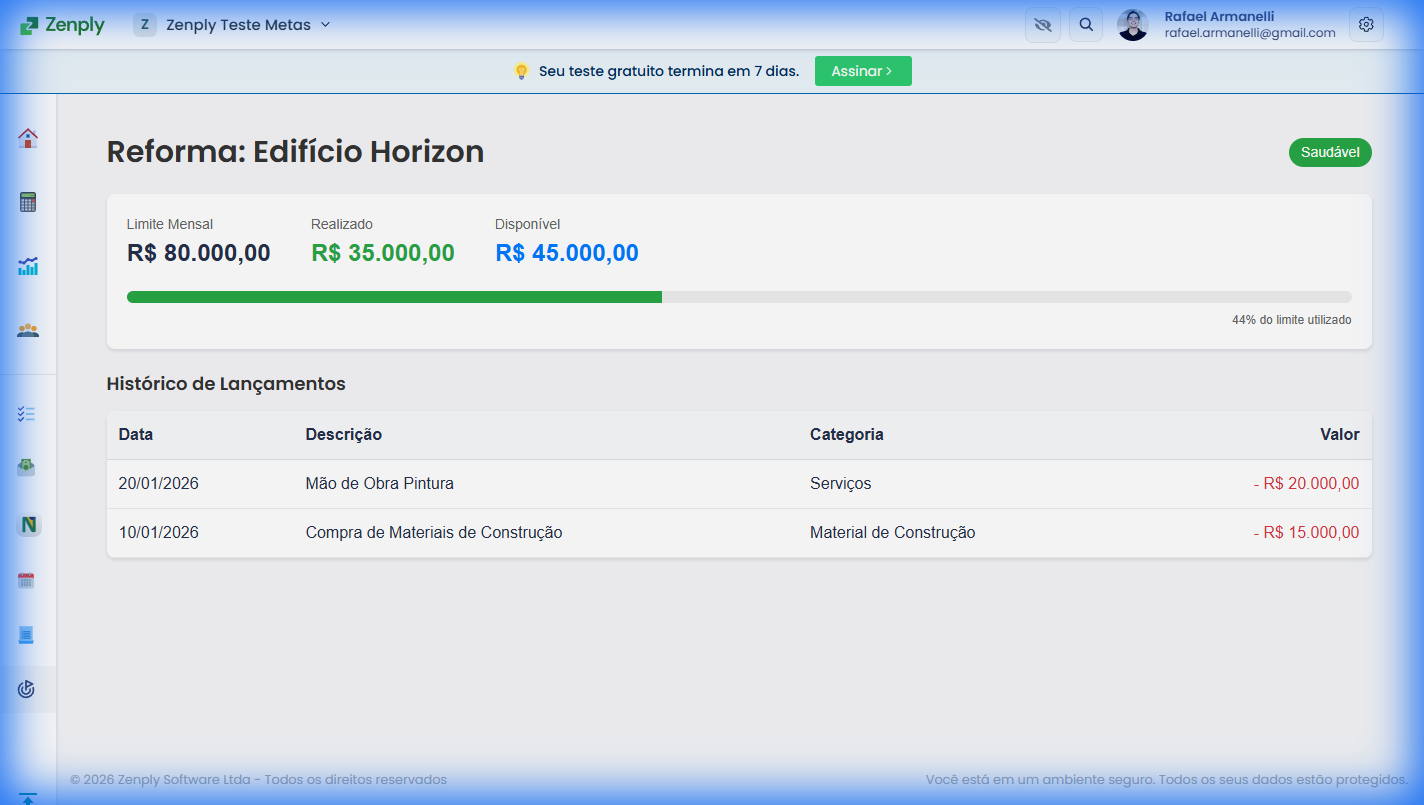Open the analytics chart icon
The height and width of the screenshot is (805, 1424).
coord(27,266)
